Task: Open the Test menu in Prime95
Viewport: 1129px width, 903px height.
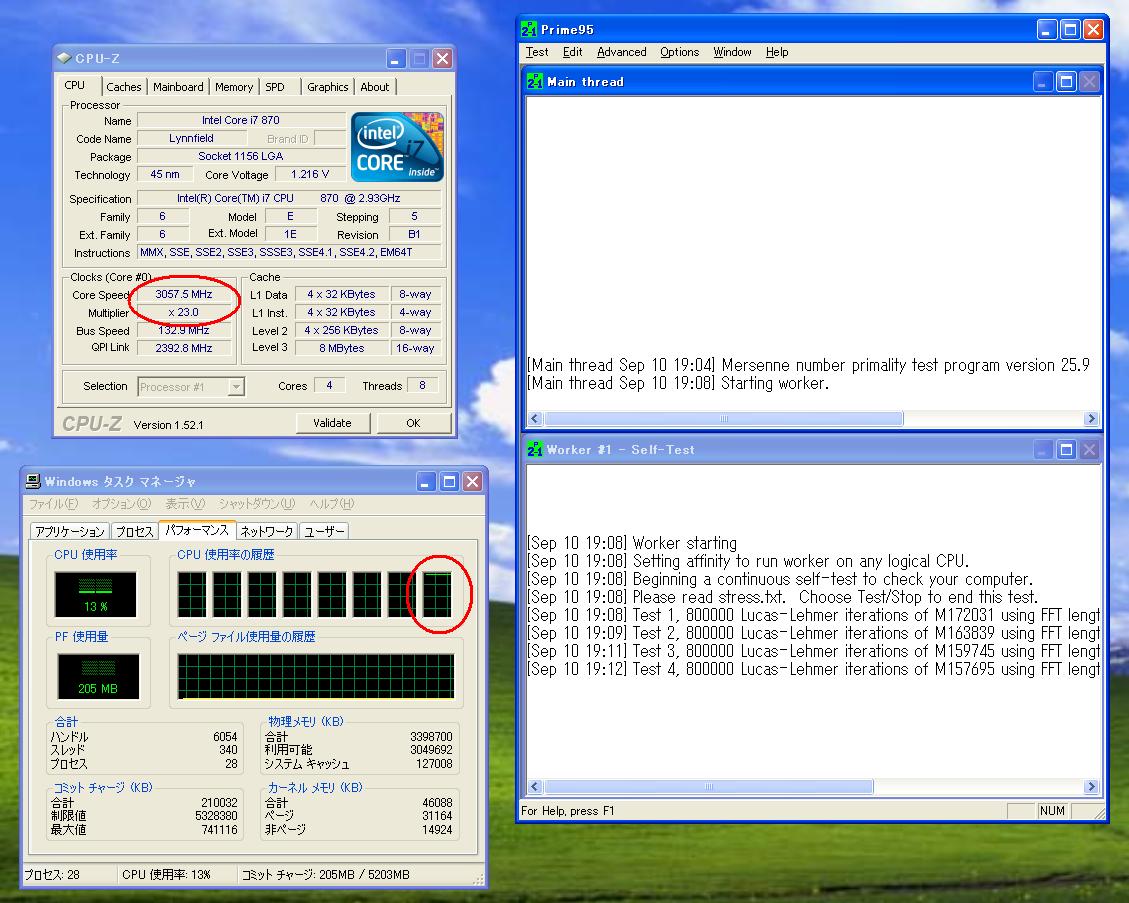Action: point(536,52)
